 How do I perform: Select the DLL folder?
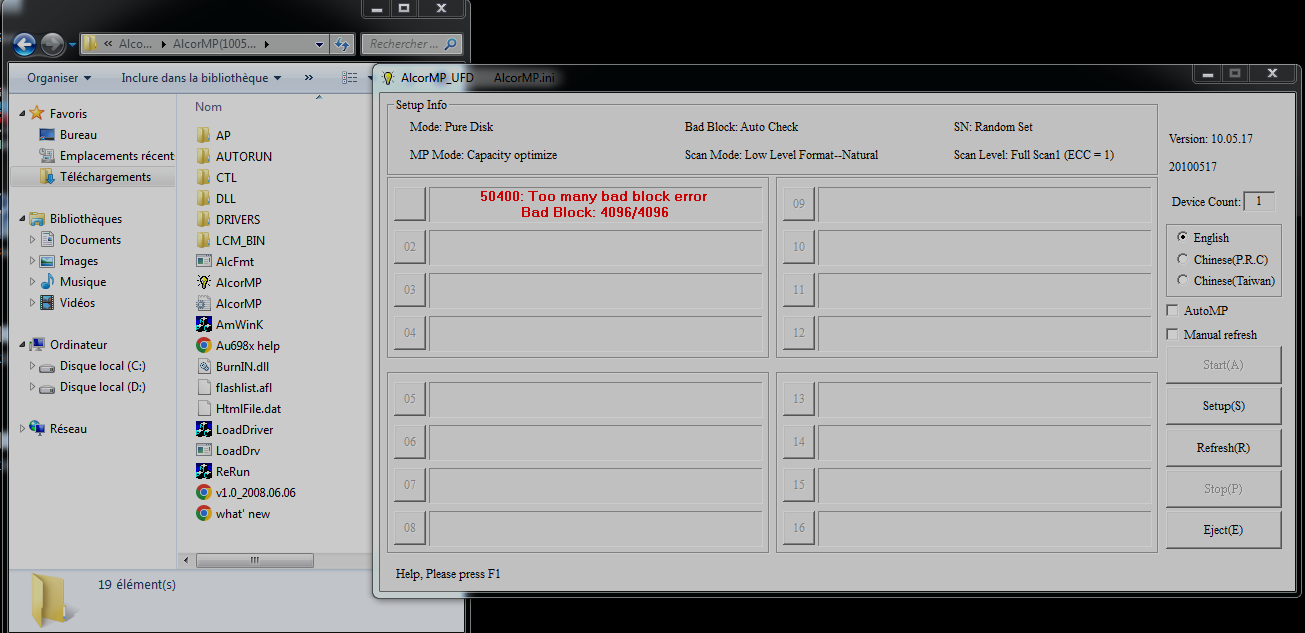[216, 198]
